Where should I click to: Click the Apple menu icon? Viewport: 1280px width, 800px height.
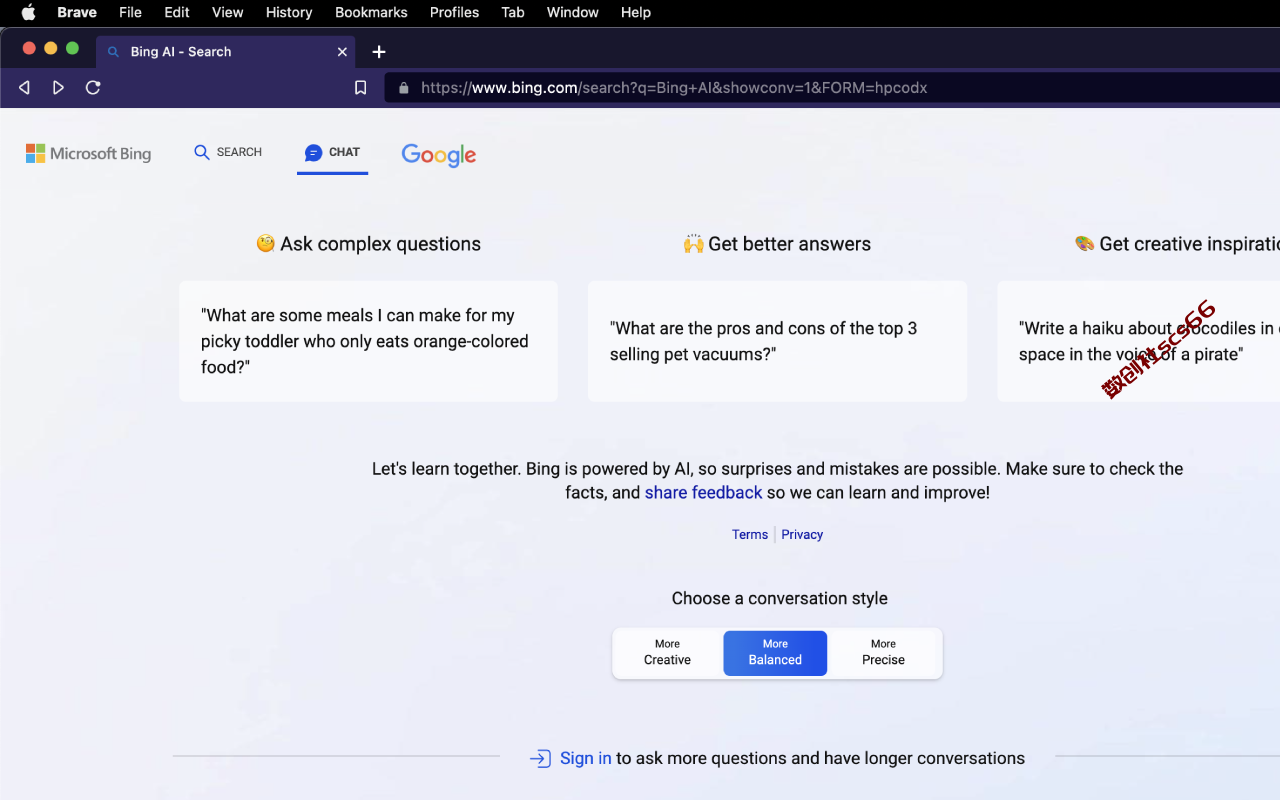coord(28,12)
